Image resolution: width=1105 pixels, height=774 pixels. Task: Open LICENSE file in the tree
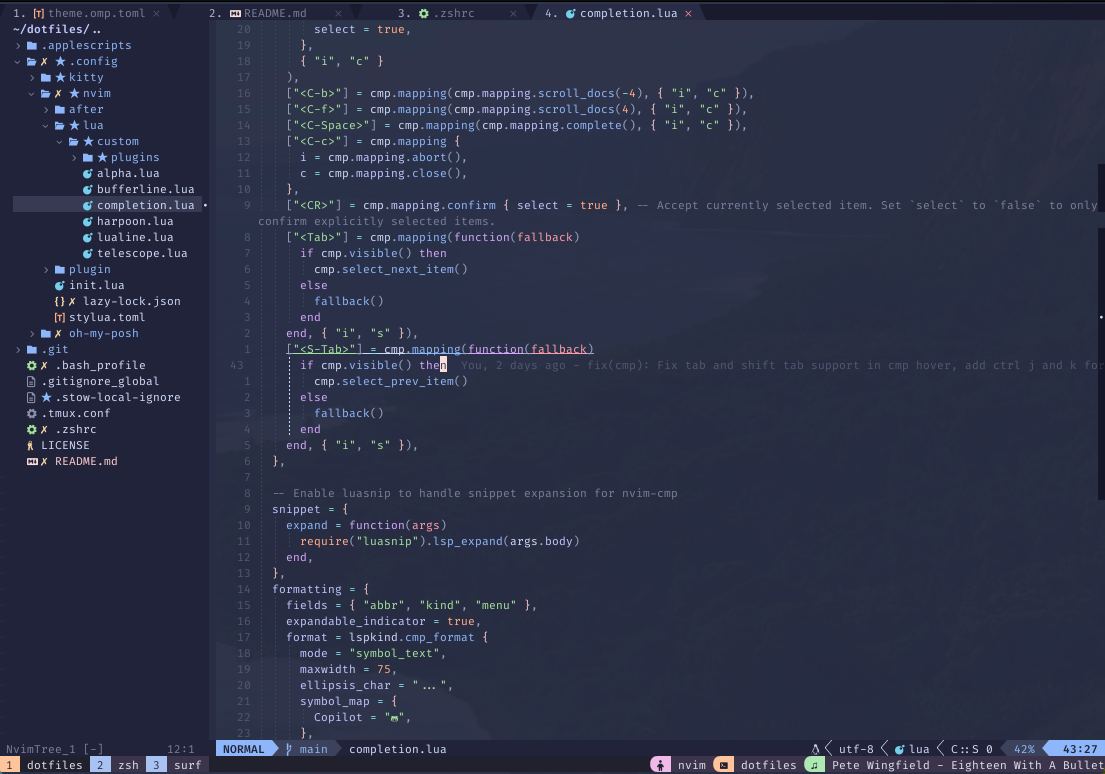pyautogui.click(x=65, y=446)
